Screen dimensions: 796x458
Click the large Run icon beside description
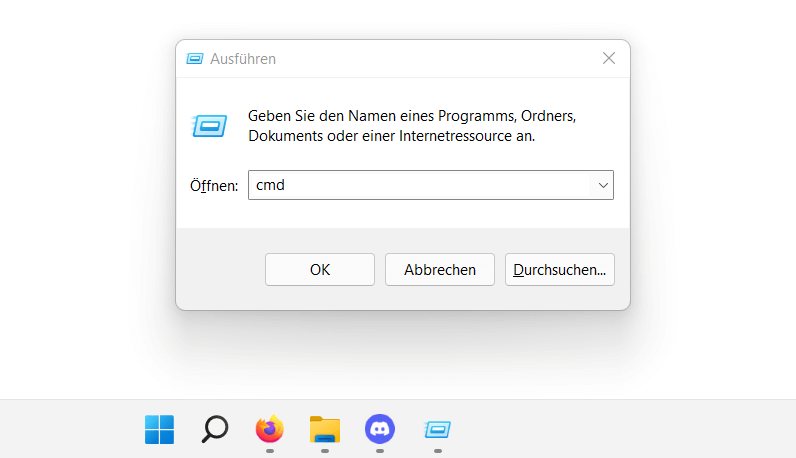pyautogui.click(x=209, y=125)
